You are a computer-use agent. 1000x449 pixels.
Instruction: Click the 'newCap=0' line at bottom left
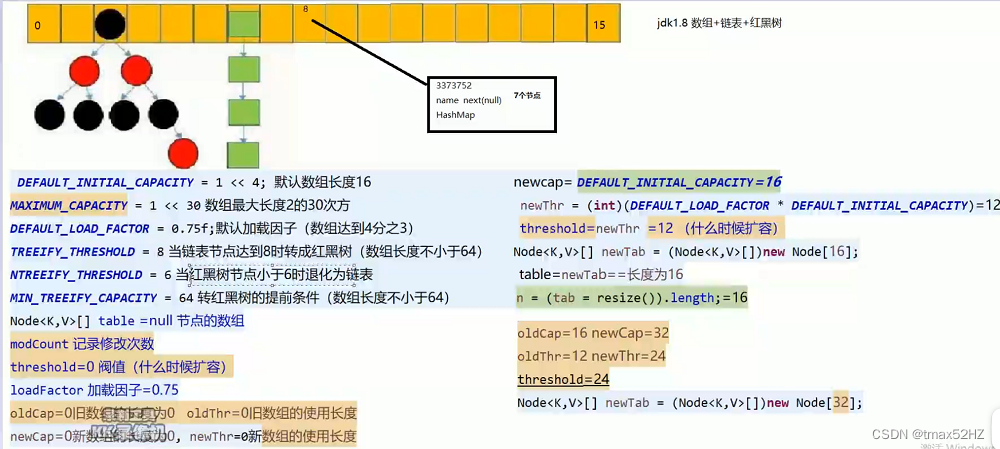(183, 436)
